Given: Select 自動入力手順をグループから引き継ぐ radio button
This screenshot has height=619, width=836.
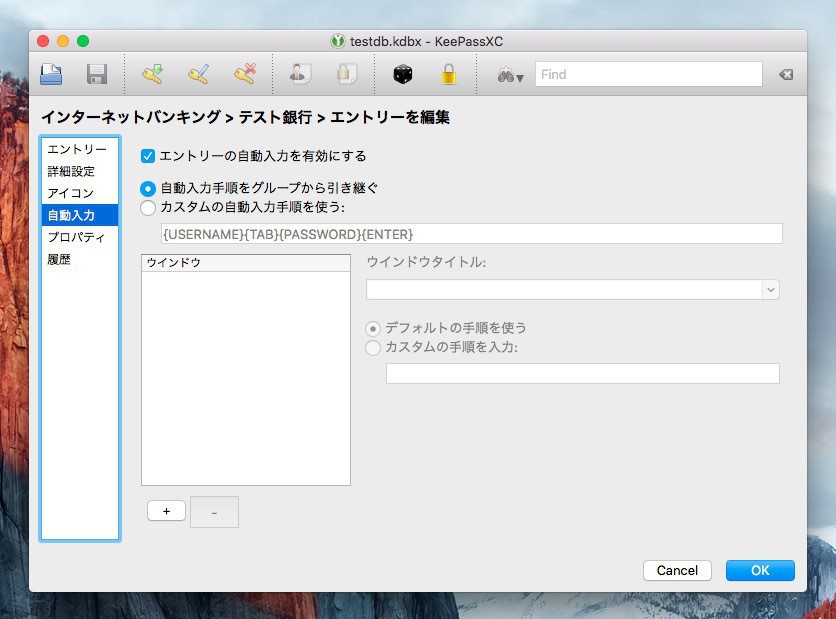Looking at the screenshot, I should point(148,188).
